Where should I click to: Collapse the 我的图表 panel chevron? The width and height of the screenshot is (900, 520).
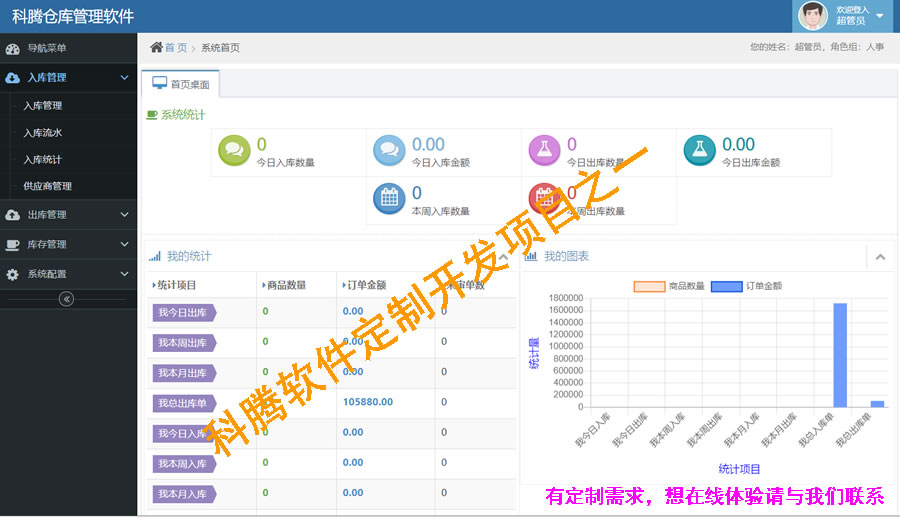880,257
